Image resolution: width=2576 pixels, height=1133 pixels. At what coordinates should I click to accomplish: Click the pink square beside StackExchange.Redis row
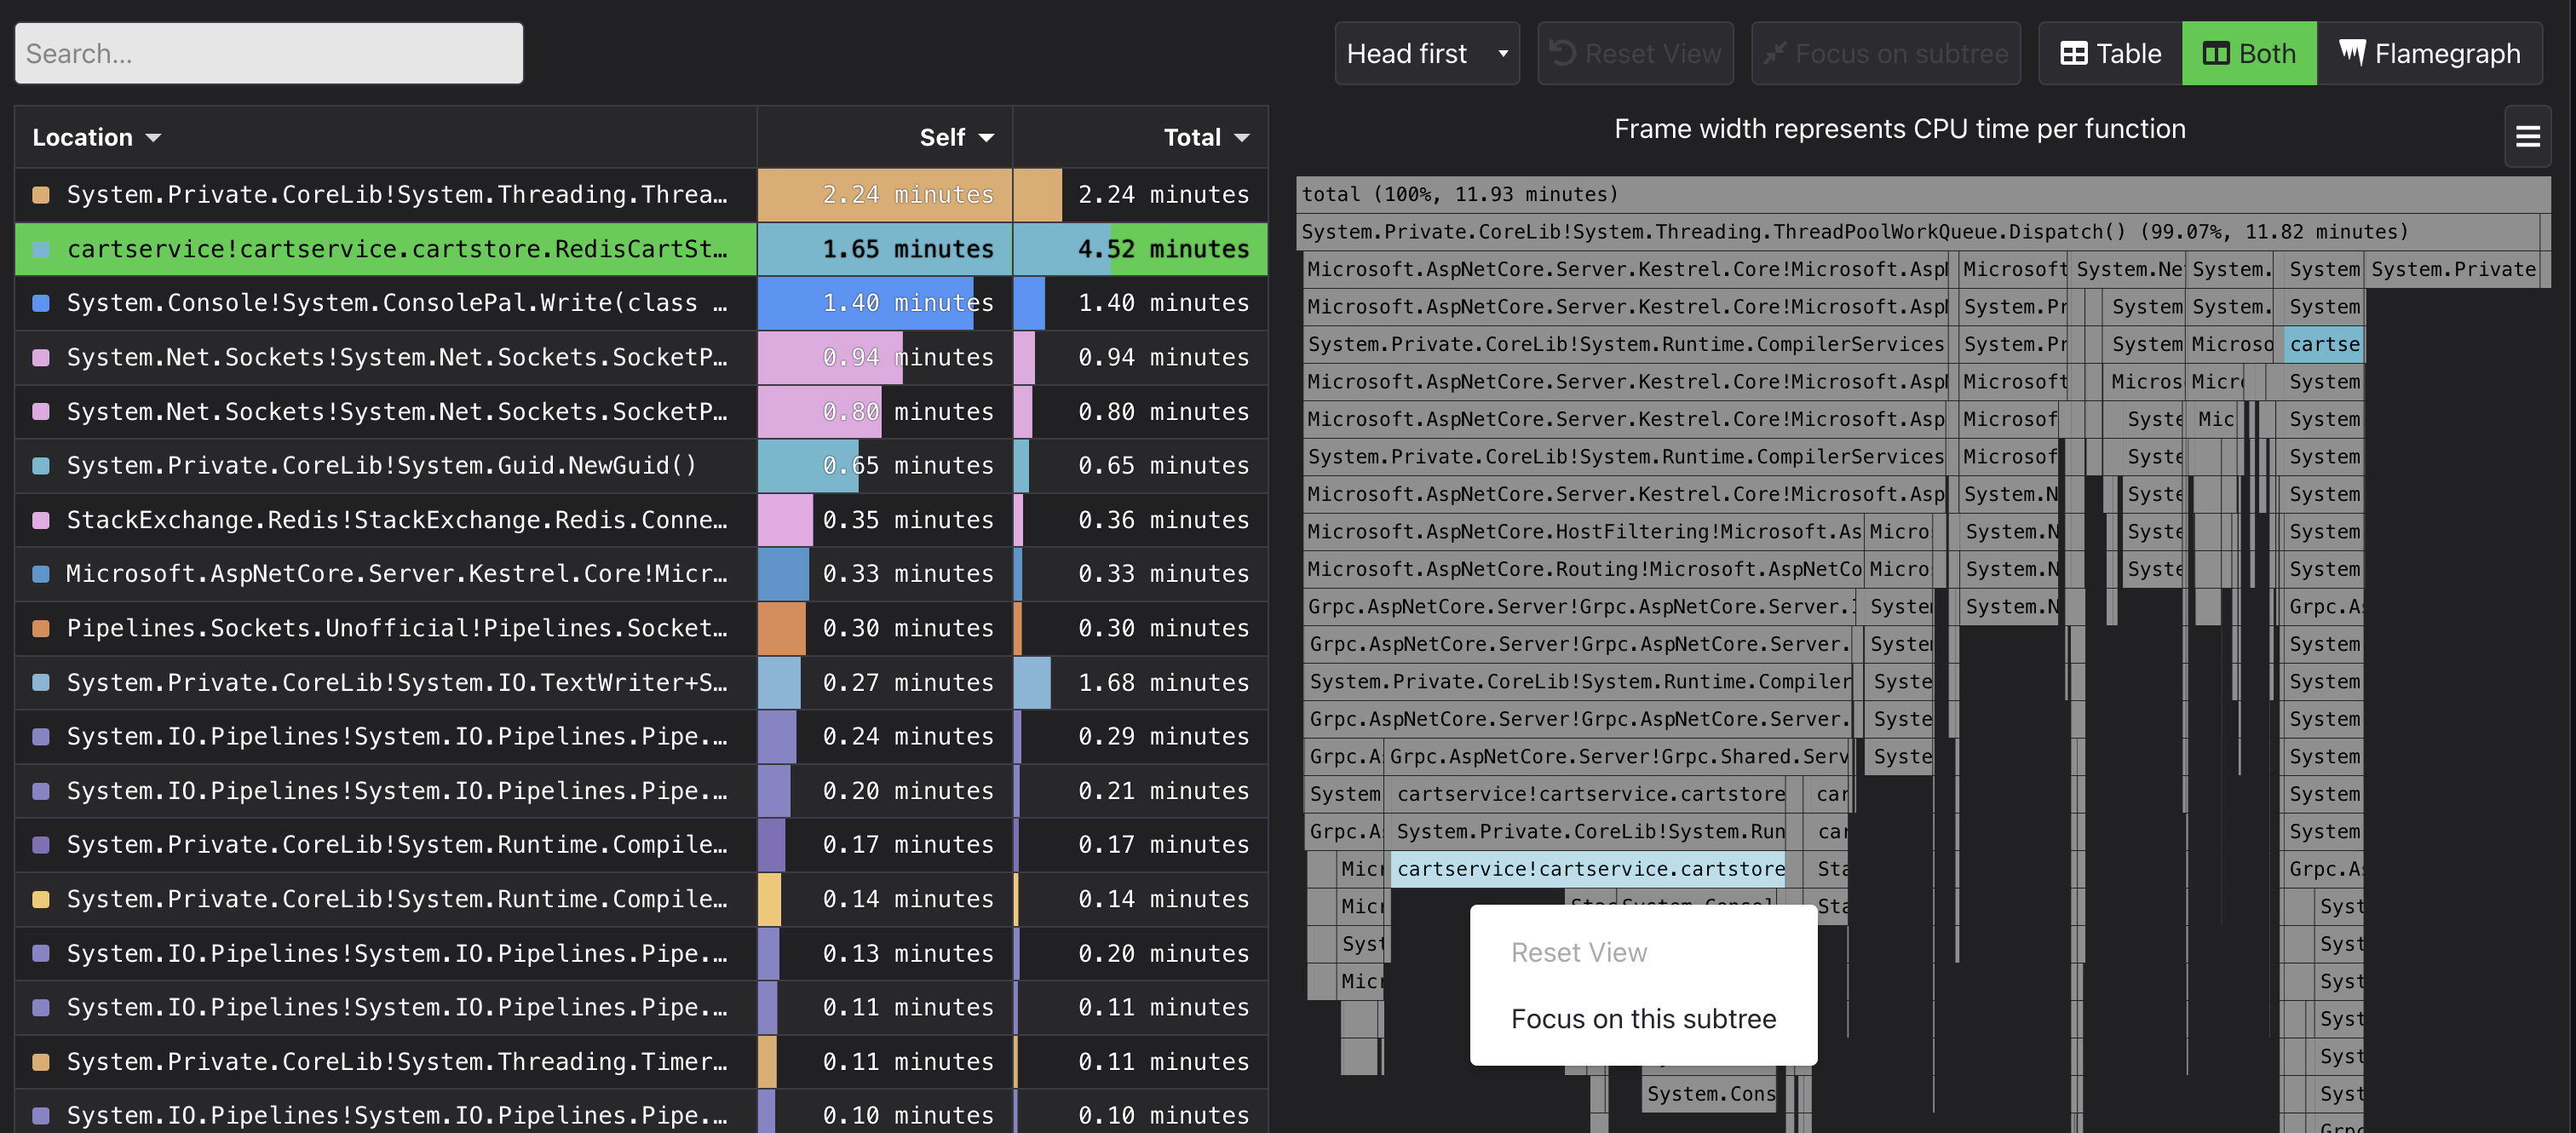point(40,519)
